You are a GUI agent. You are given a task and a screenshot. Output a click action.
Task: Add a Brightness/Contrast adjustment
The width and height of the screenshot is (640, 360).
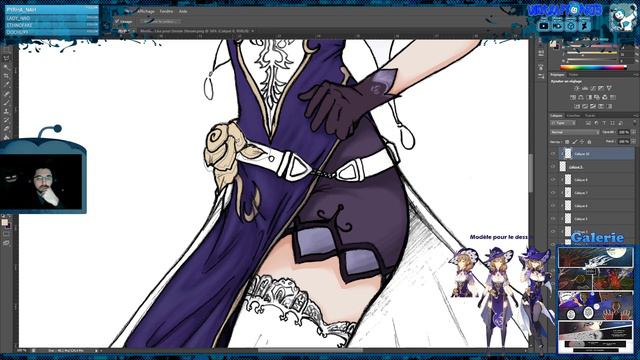coord(577,88)
